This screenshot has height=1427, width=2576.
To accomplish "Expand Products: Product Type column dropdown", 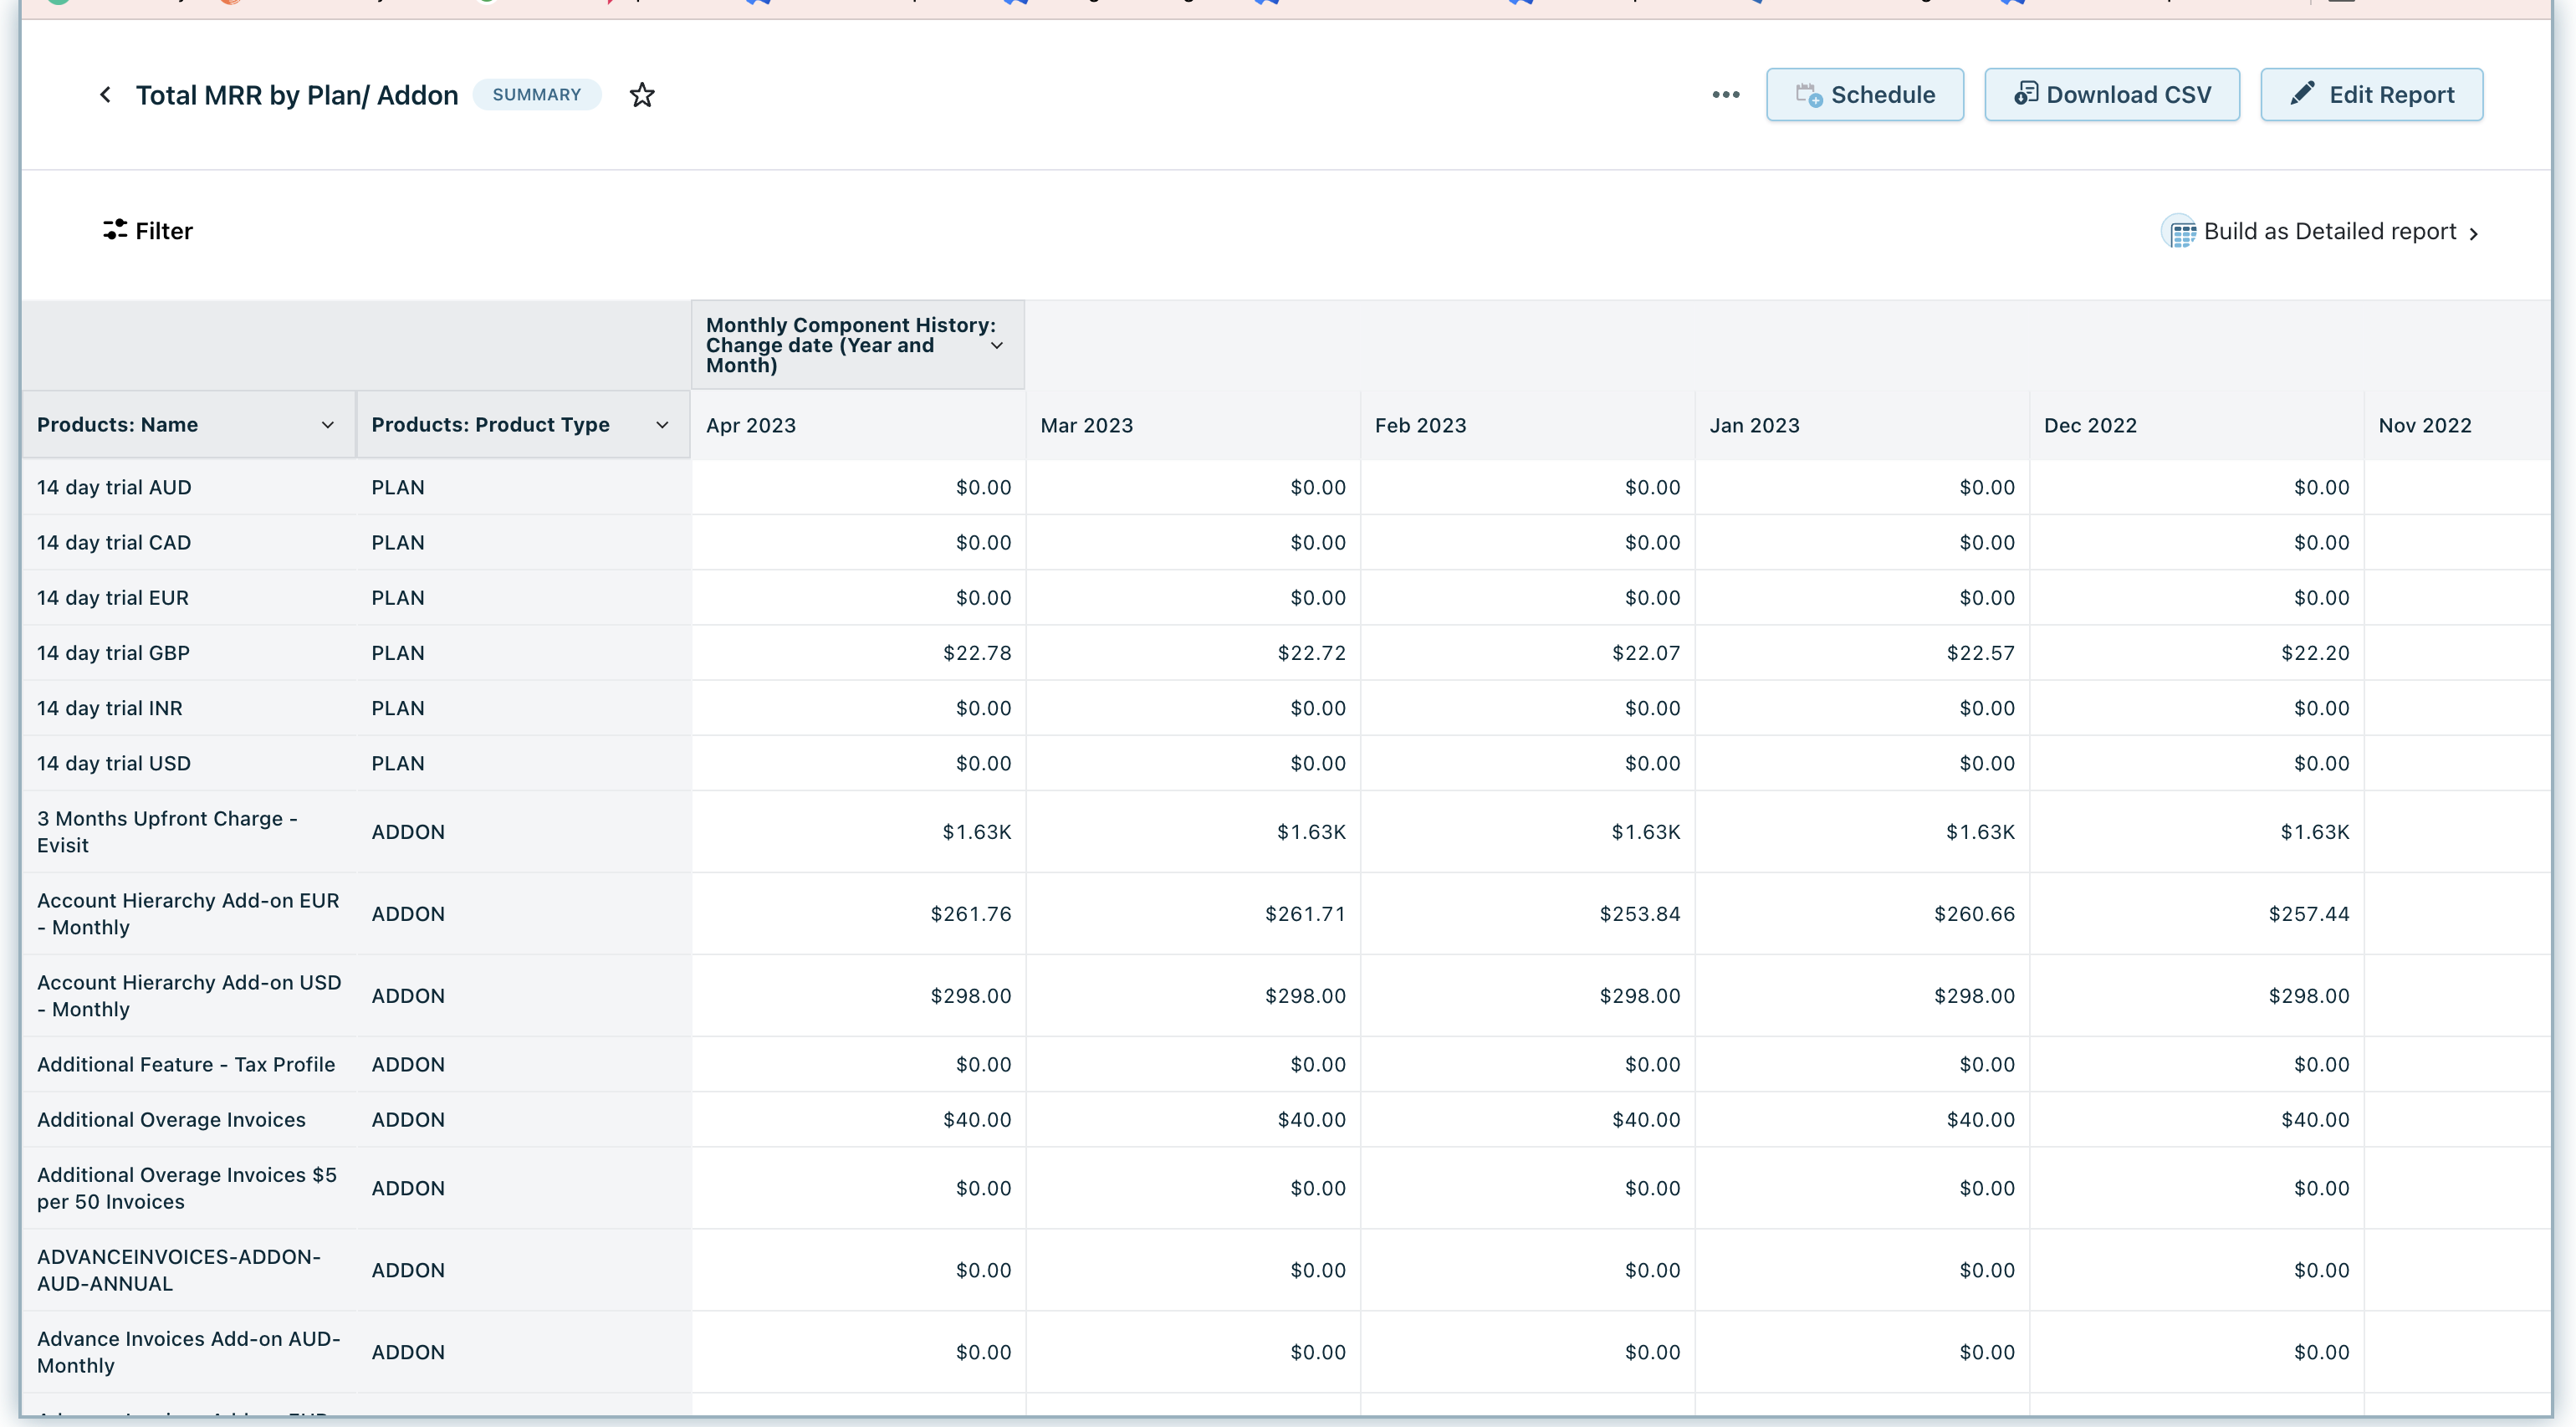I will tap(662, 425).
